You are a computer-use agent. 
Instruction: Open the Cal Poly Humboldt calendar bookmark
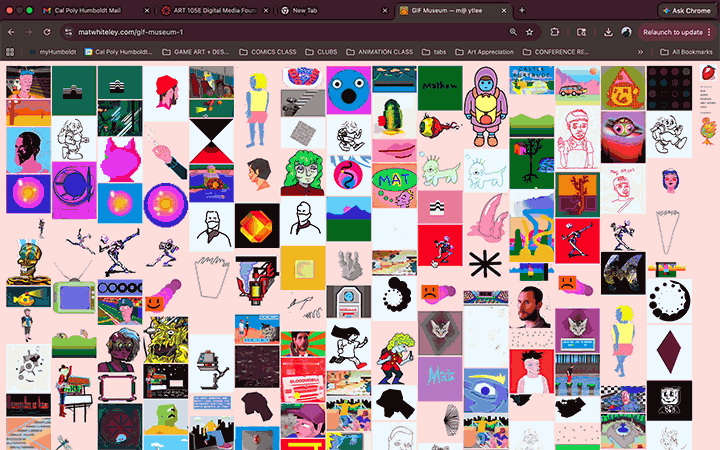(x=119, y=52)
